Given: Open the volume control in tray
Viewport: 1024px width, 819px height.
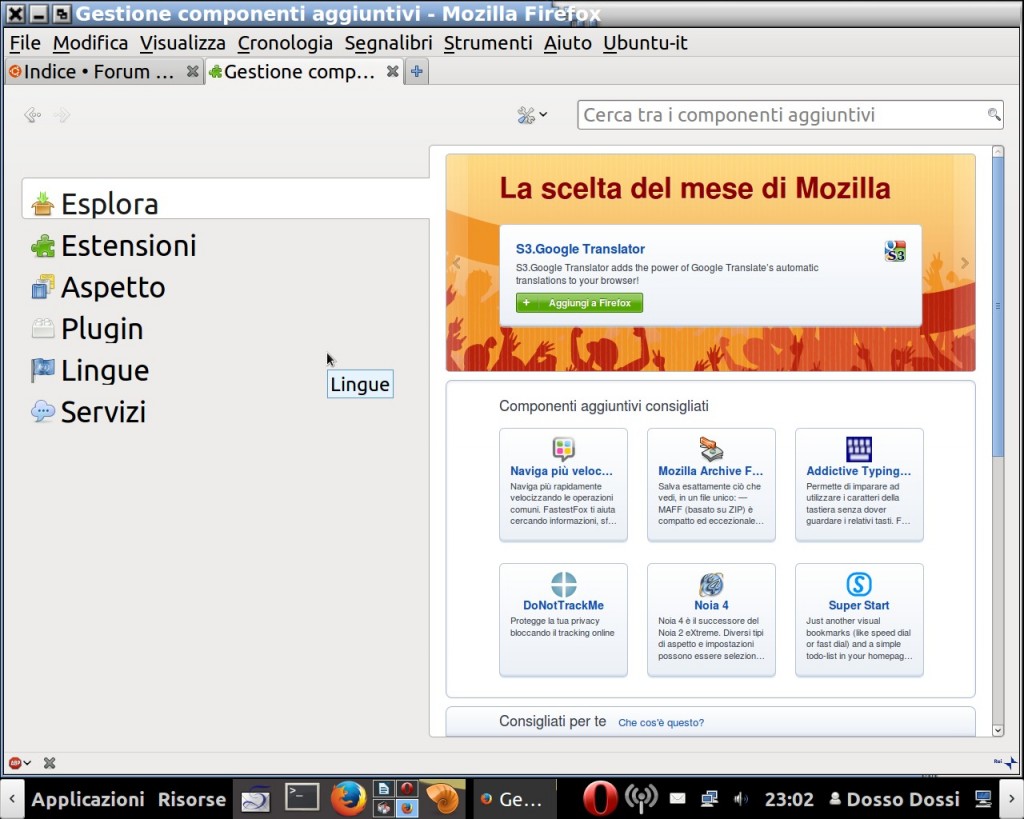Looking at the screenshot, I should pos(741,798).
